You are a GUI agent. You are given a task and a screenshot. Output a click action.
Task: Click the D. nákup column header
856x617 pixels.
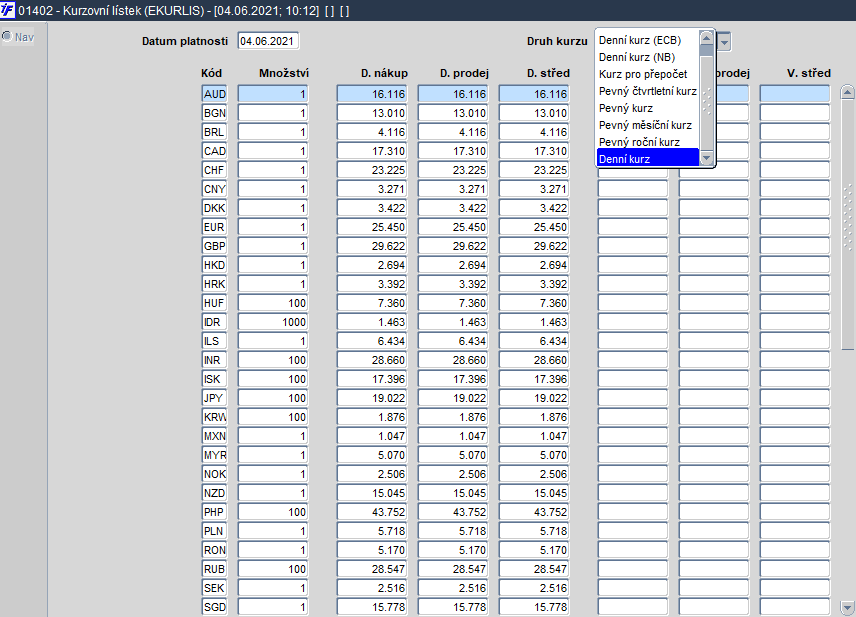point(384,73)
